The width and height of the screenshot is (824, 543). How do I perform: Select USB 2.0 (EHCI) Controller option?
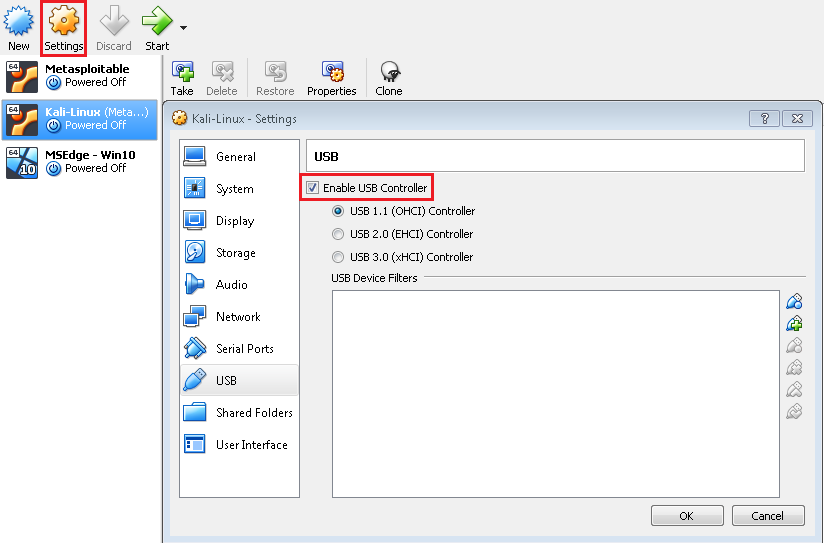coord(338,234)
